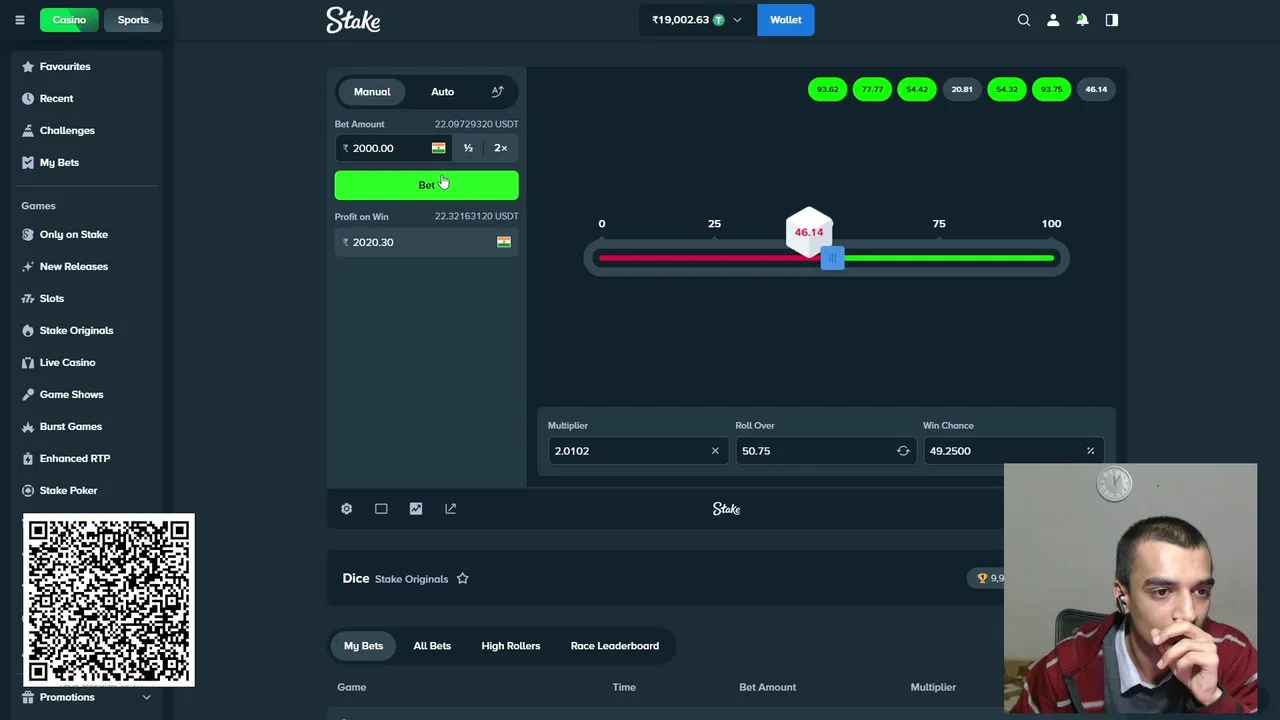
Task: Click the Stake Originals link near Dice
Action: pos(411,579)
